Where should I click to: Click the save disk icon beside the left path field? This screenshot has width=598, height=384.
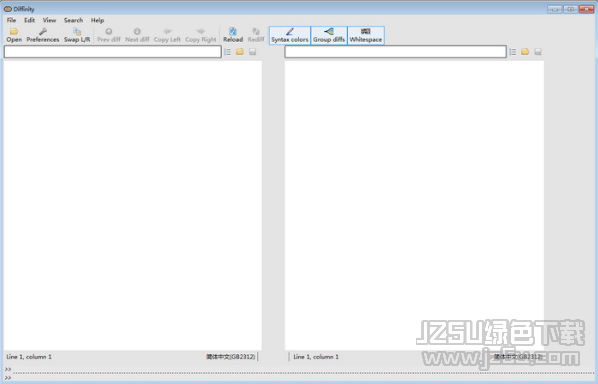click(x=252, y=51)
